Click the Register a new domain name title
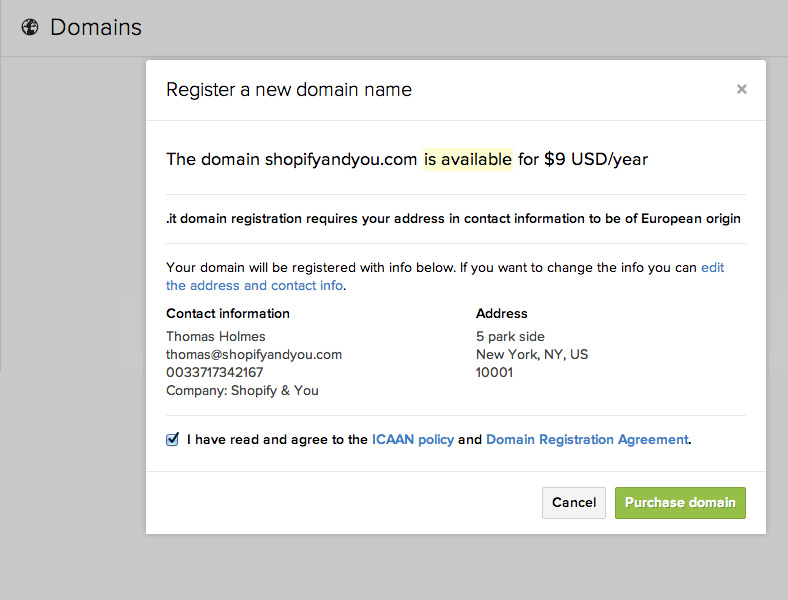The image size is (788, 600). click(x=289, y=90)
